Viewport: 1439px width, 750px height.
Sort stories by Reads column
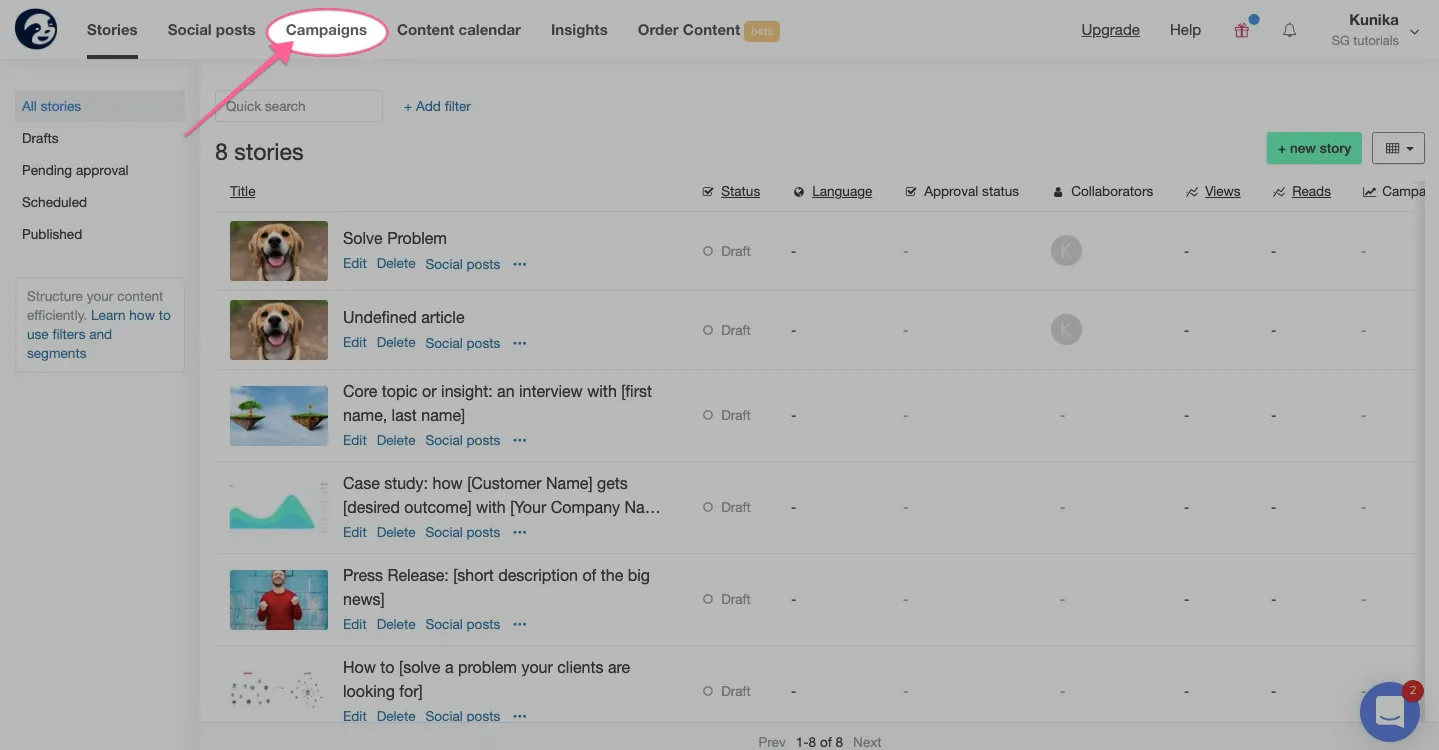(1311, 191)
